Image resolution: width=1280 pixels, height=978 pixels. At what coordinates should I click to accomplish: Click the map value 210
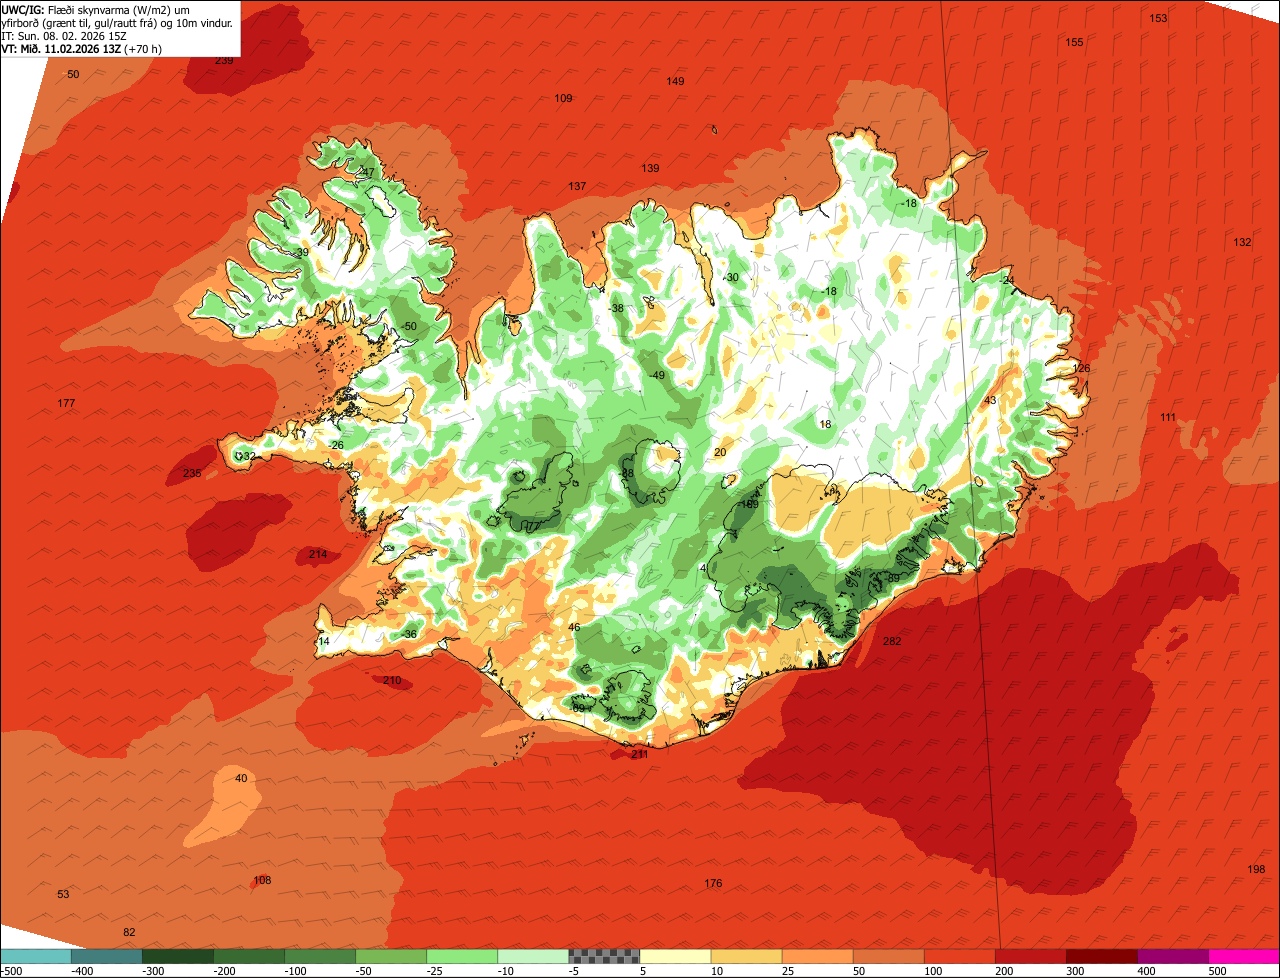pos(392,681)
